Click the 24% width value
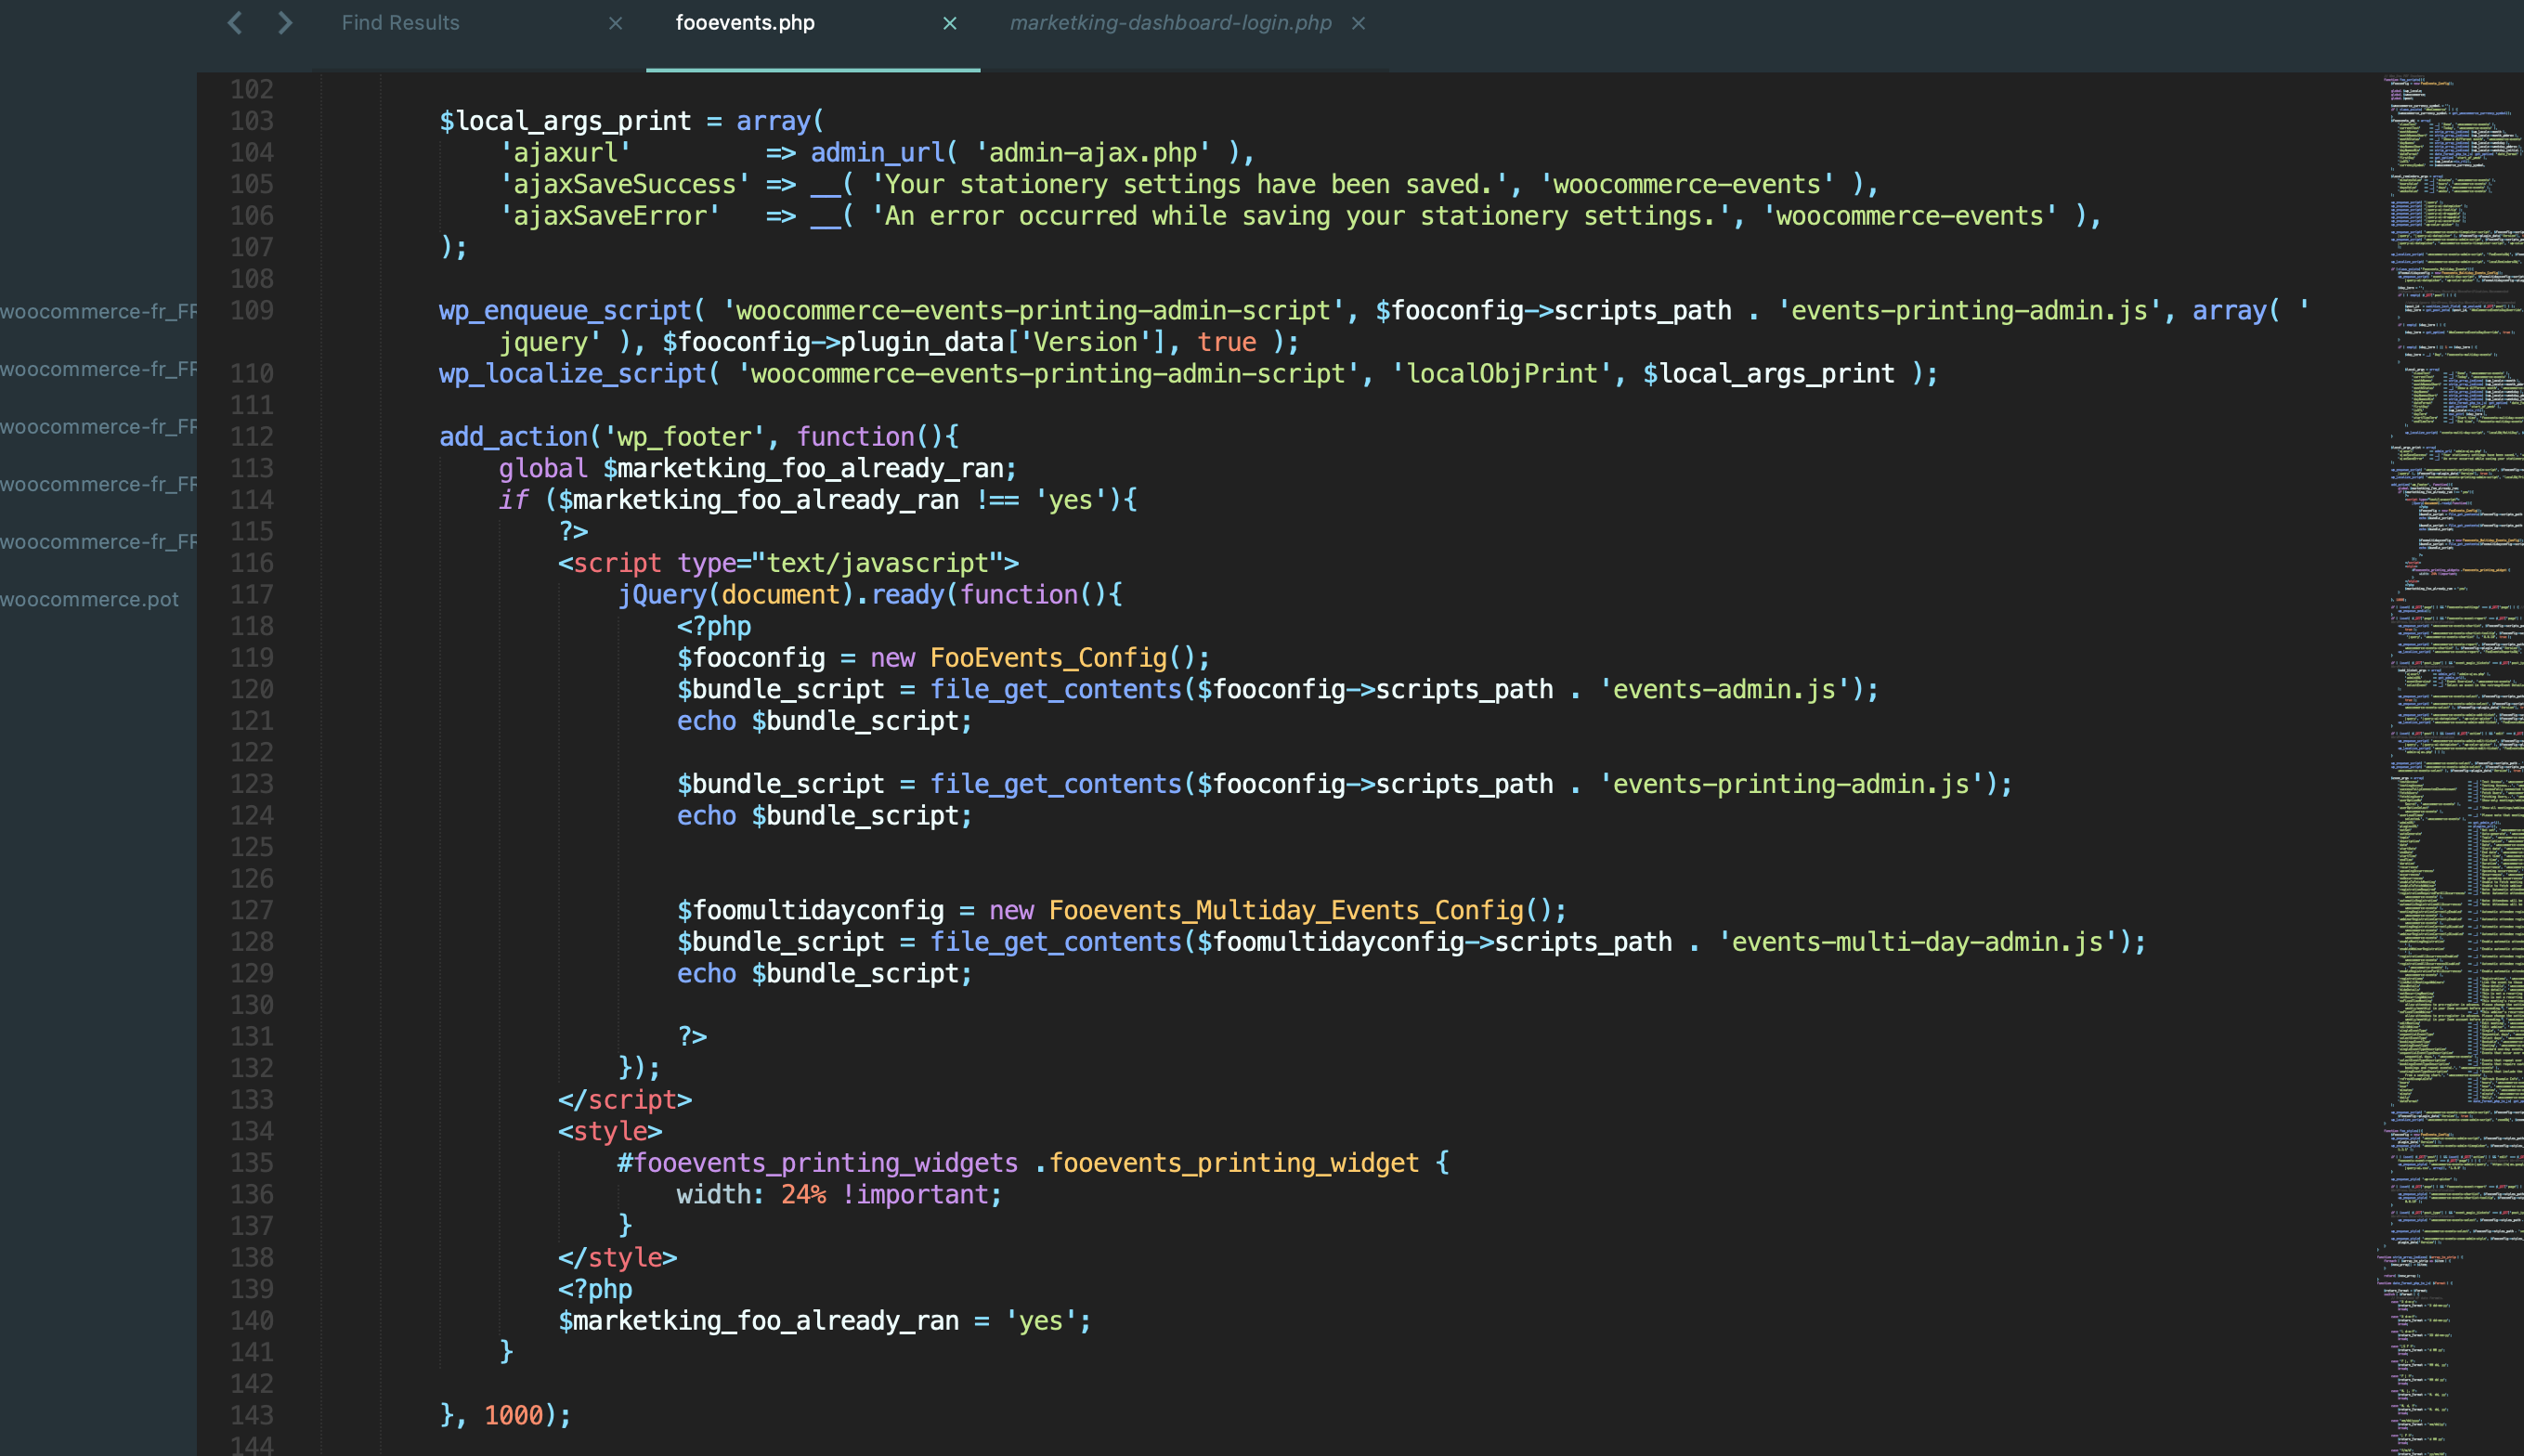Viewport: 2524px width, 1456px height. 803,1194
